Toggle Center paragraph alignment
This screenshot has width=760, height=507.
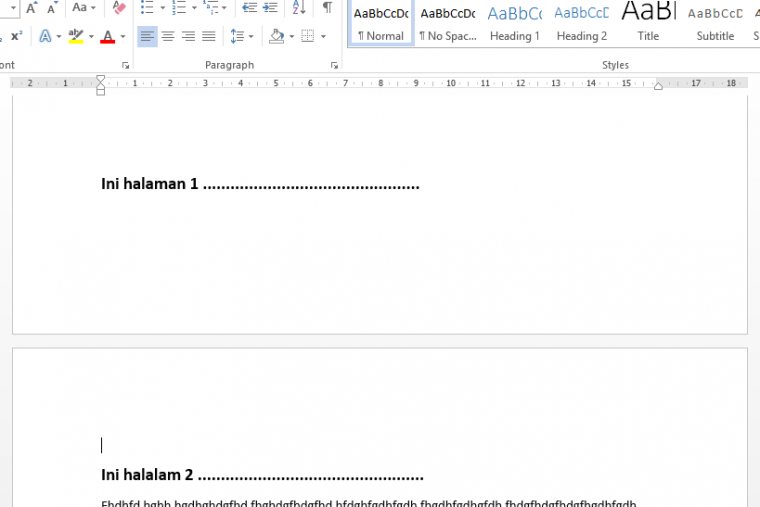coord(167,37)
